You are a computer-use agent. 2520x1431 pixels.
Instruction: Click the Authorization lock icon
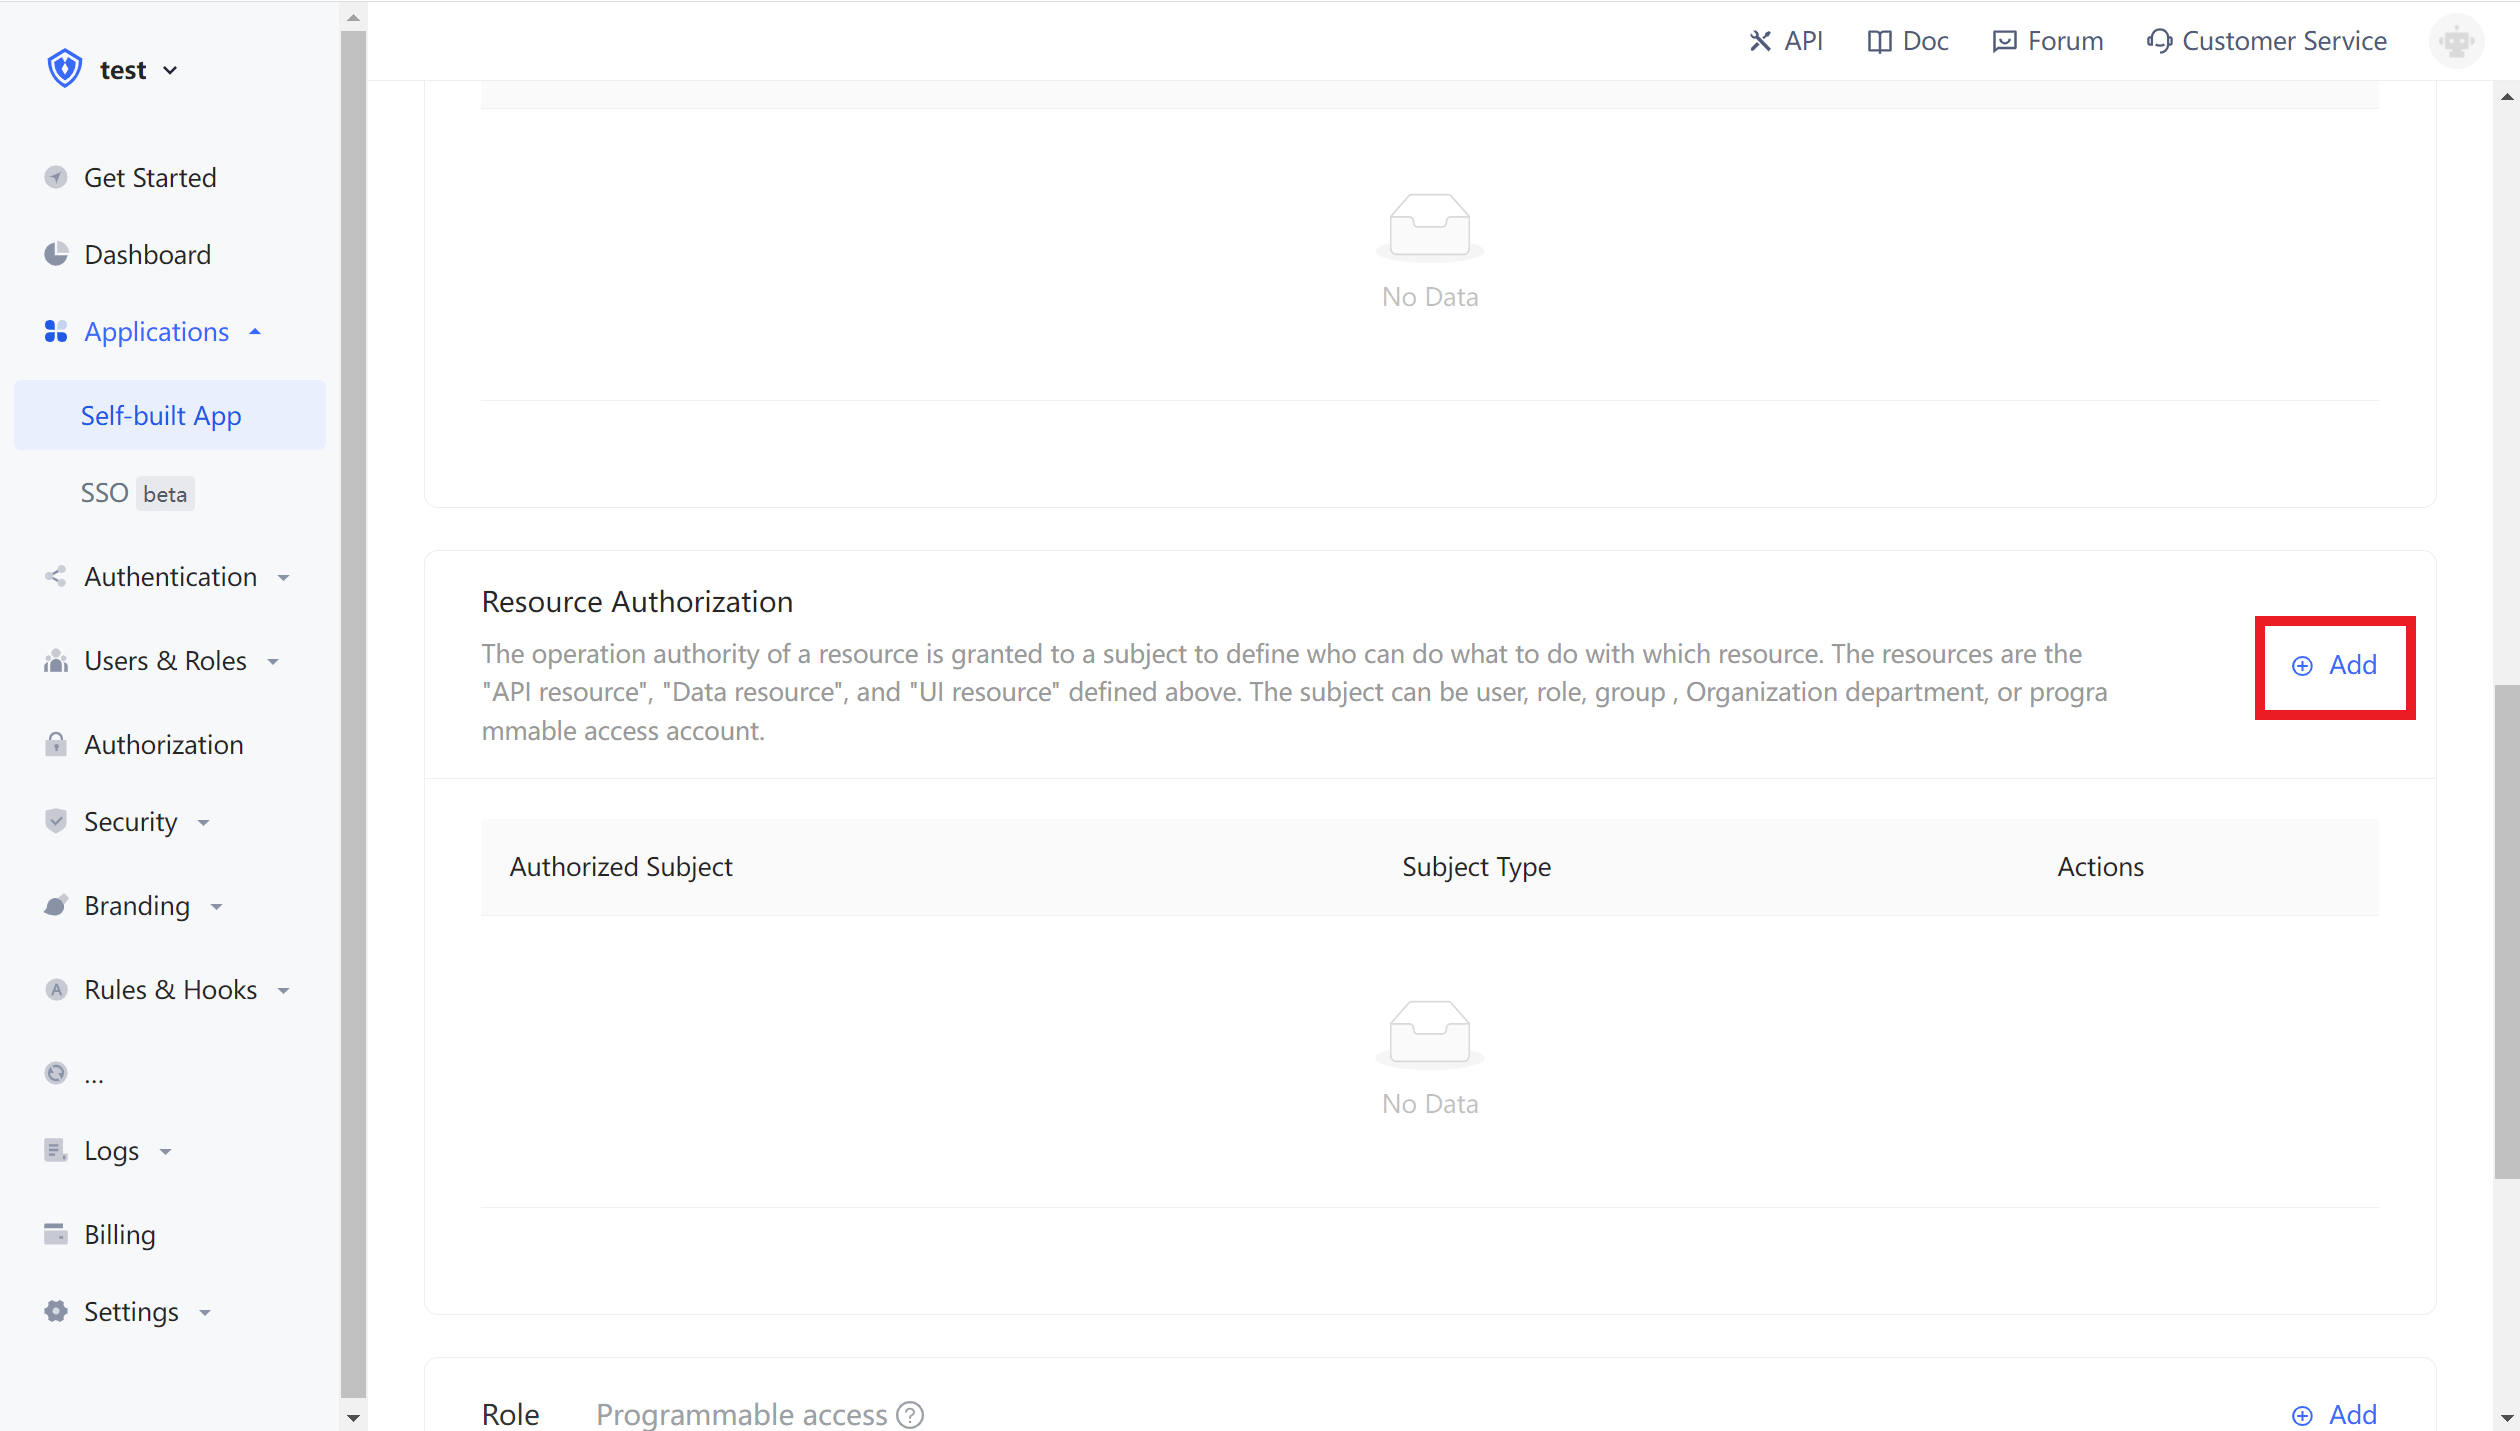[x=56, y=744]
